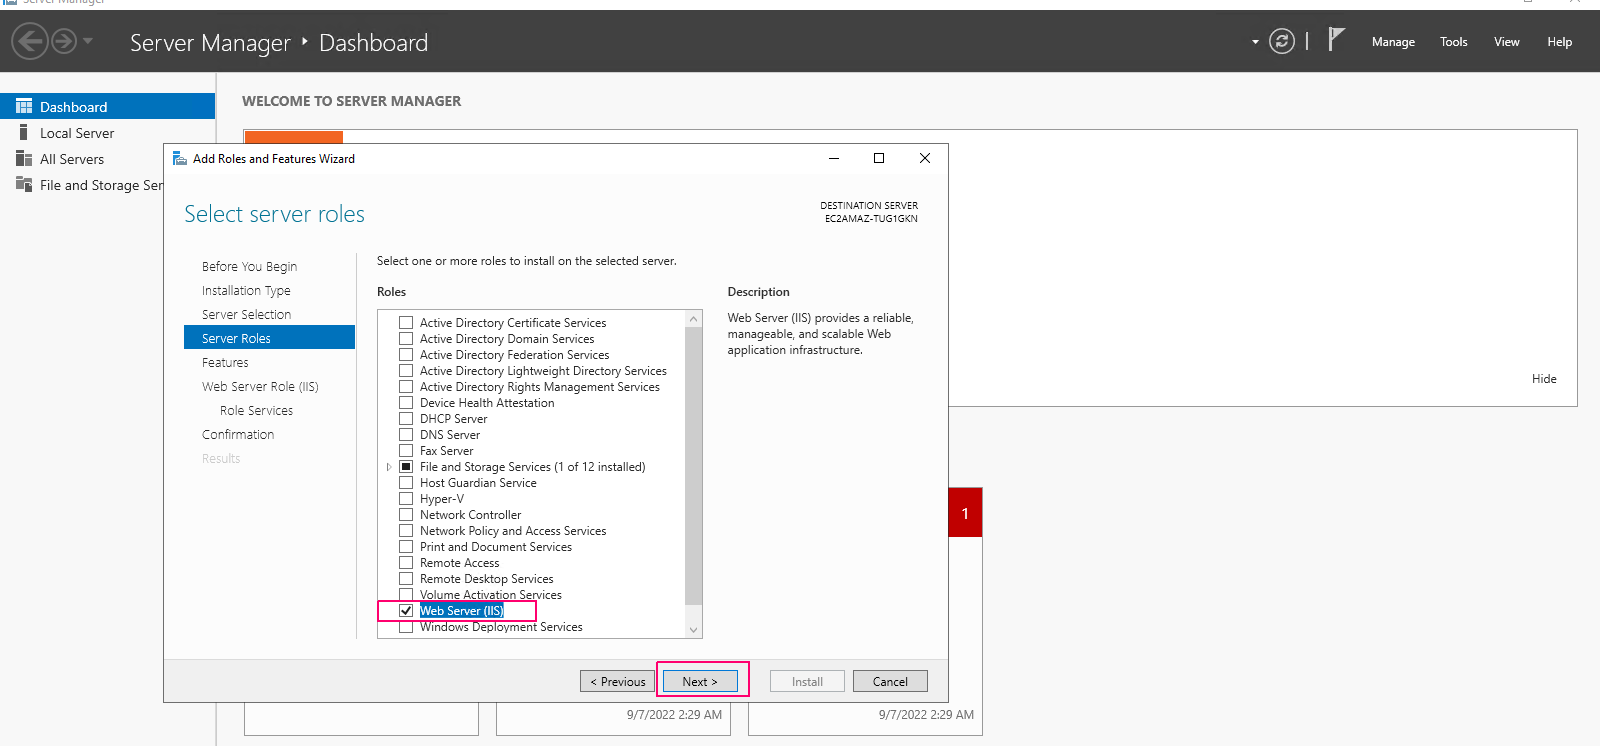Check DHCP Server role

(406, 419)
